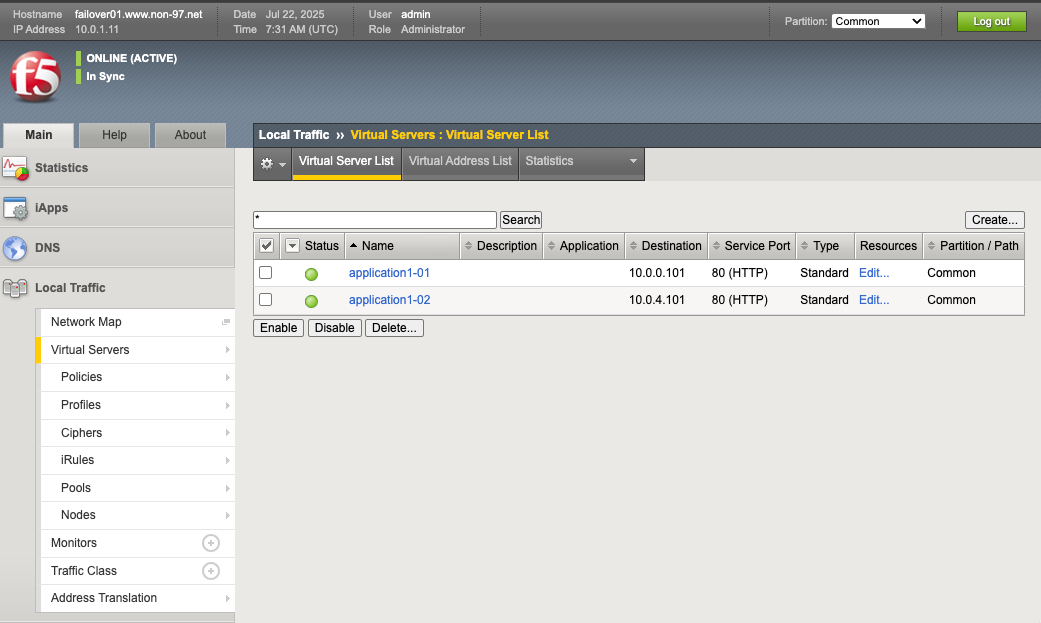Click Edit... resources link for application1-02
The width and height of the screenshot is (1041, 623).
[874, 300]
